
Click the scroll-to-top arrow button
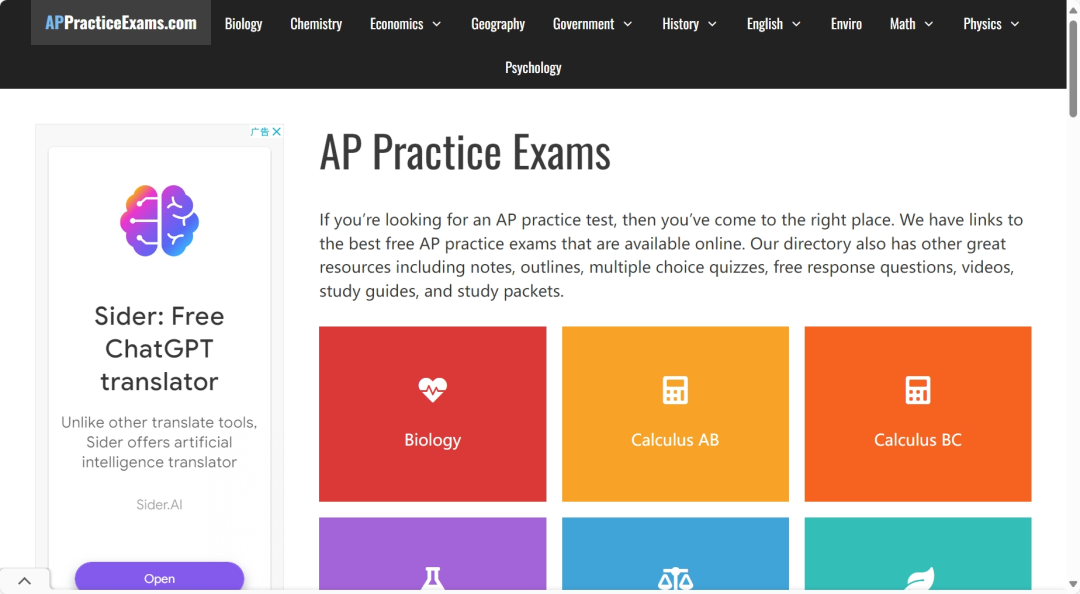(24, 581)
